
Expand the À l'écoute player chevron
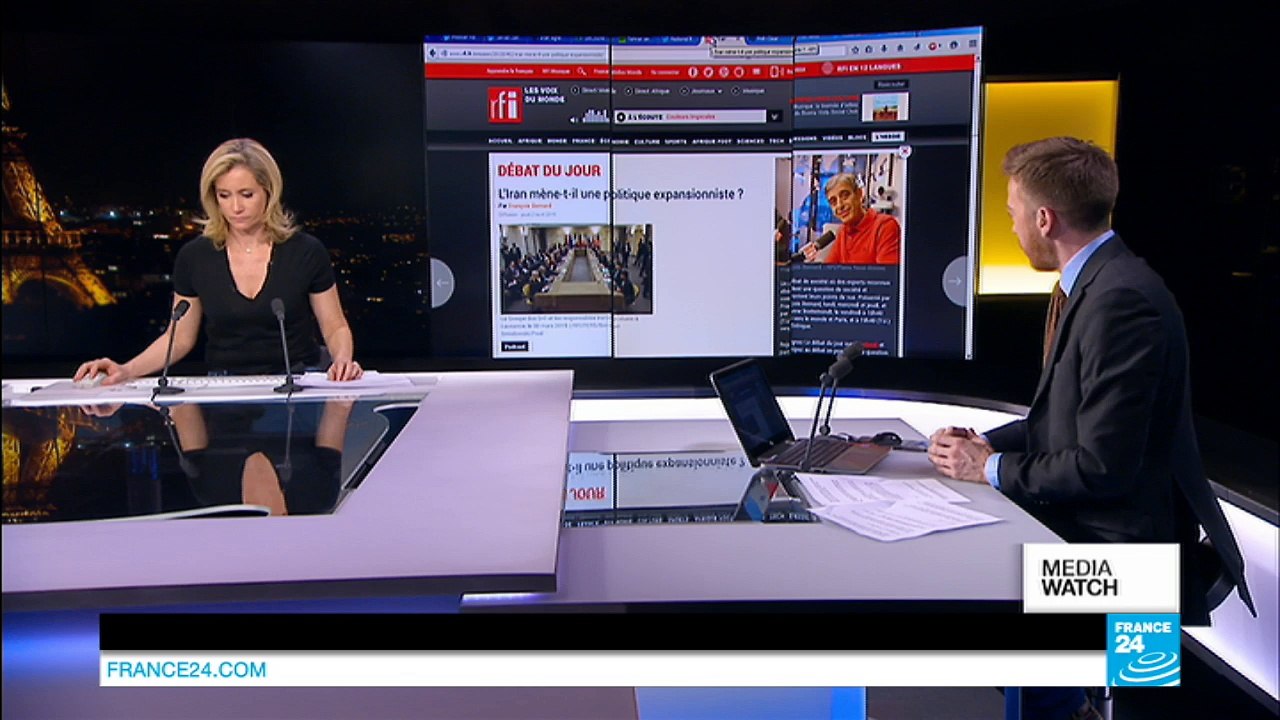(x=774, y=117)
